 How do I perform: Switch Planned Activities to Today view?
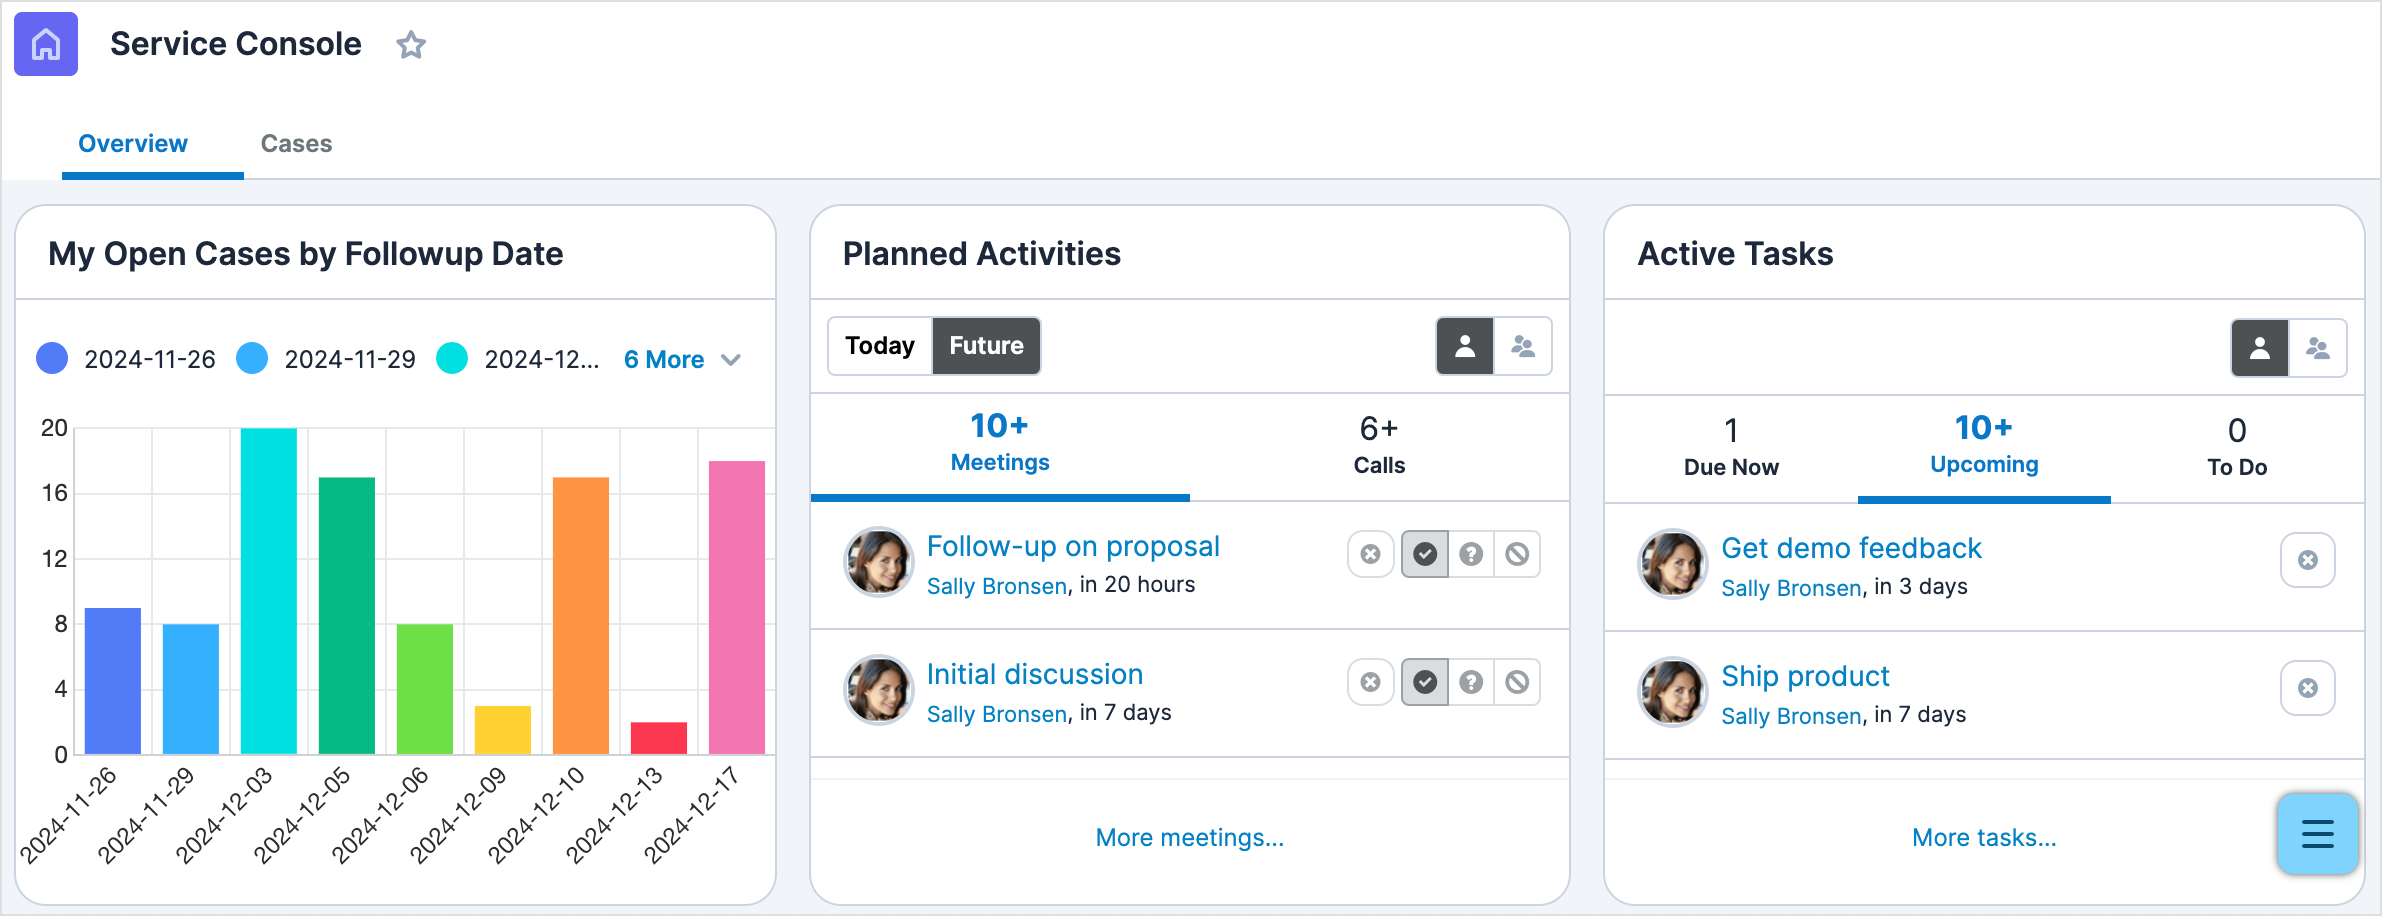(880, 346)
